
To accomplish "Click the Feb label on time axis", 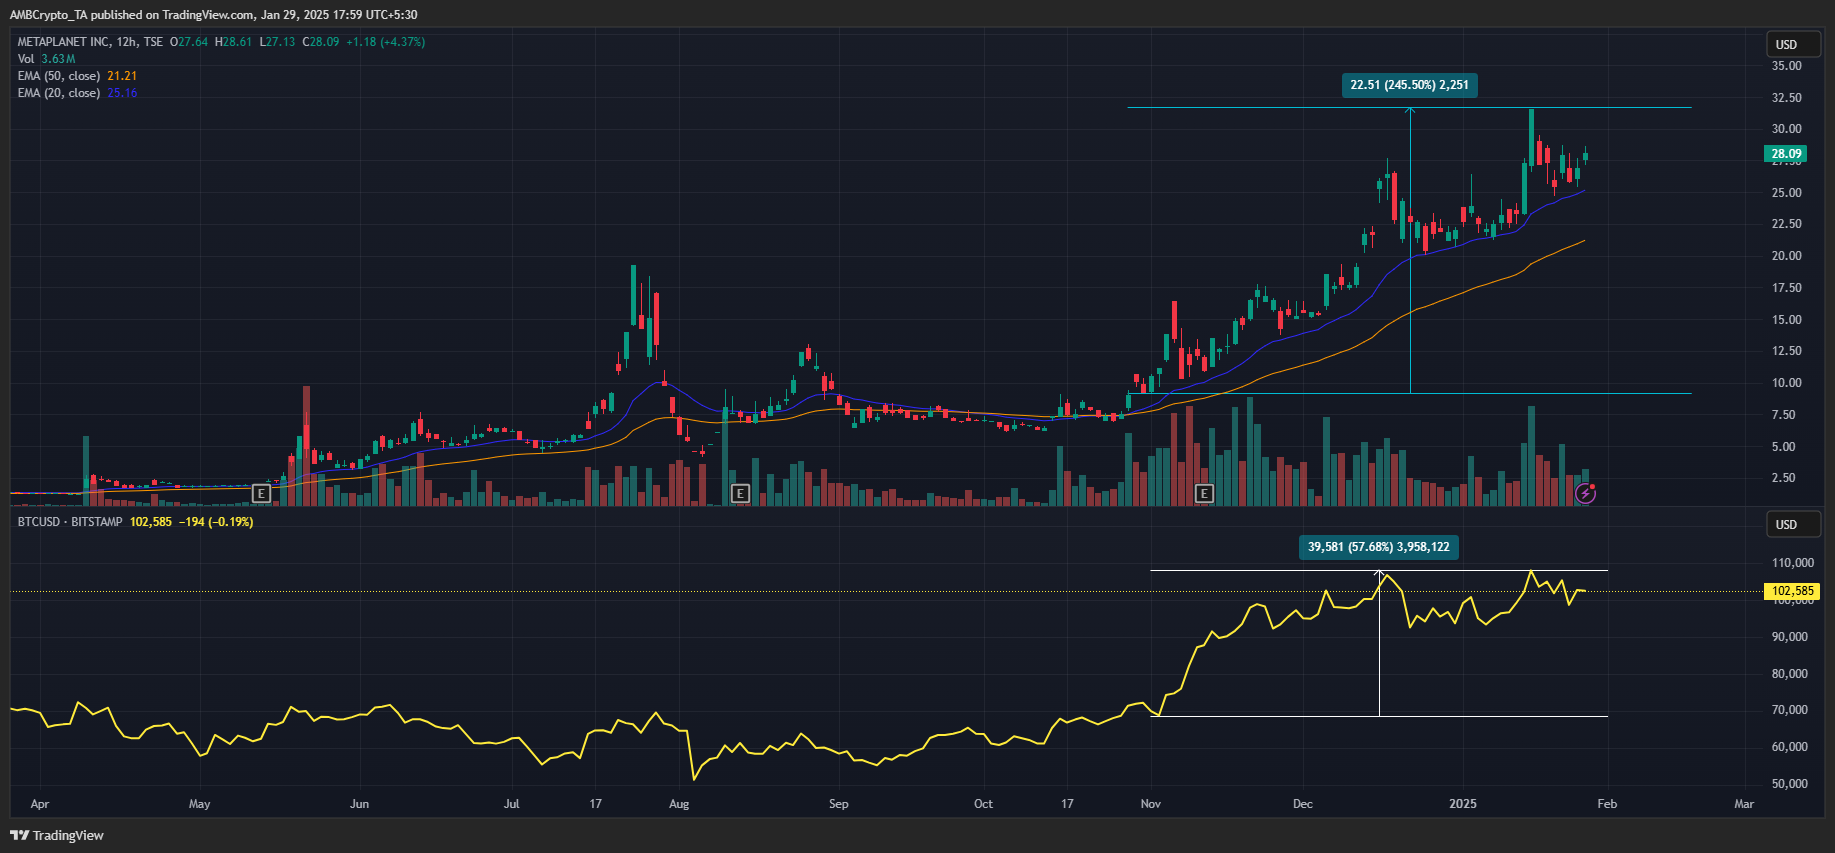I will [x=1607, y=804].
